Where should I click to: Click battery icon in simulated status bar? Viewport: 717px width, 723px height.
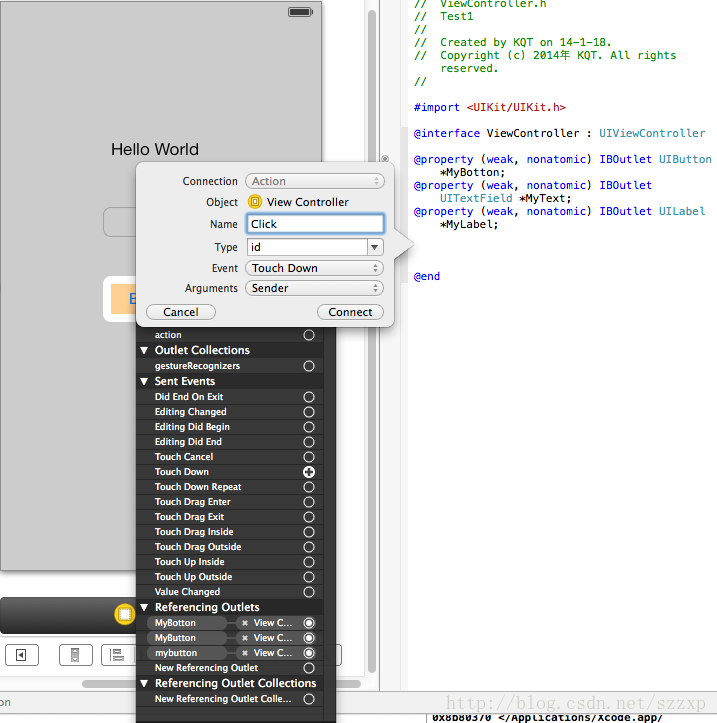(x=301, y=12)
